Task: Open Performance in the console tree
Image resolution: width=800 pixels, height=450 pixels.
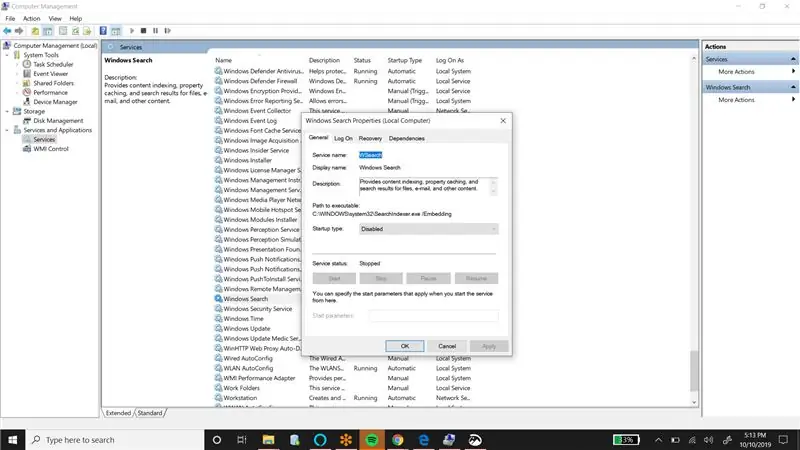Action: pyautogui.click(x=50, y=92)
